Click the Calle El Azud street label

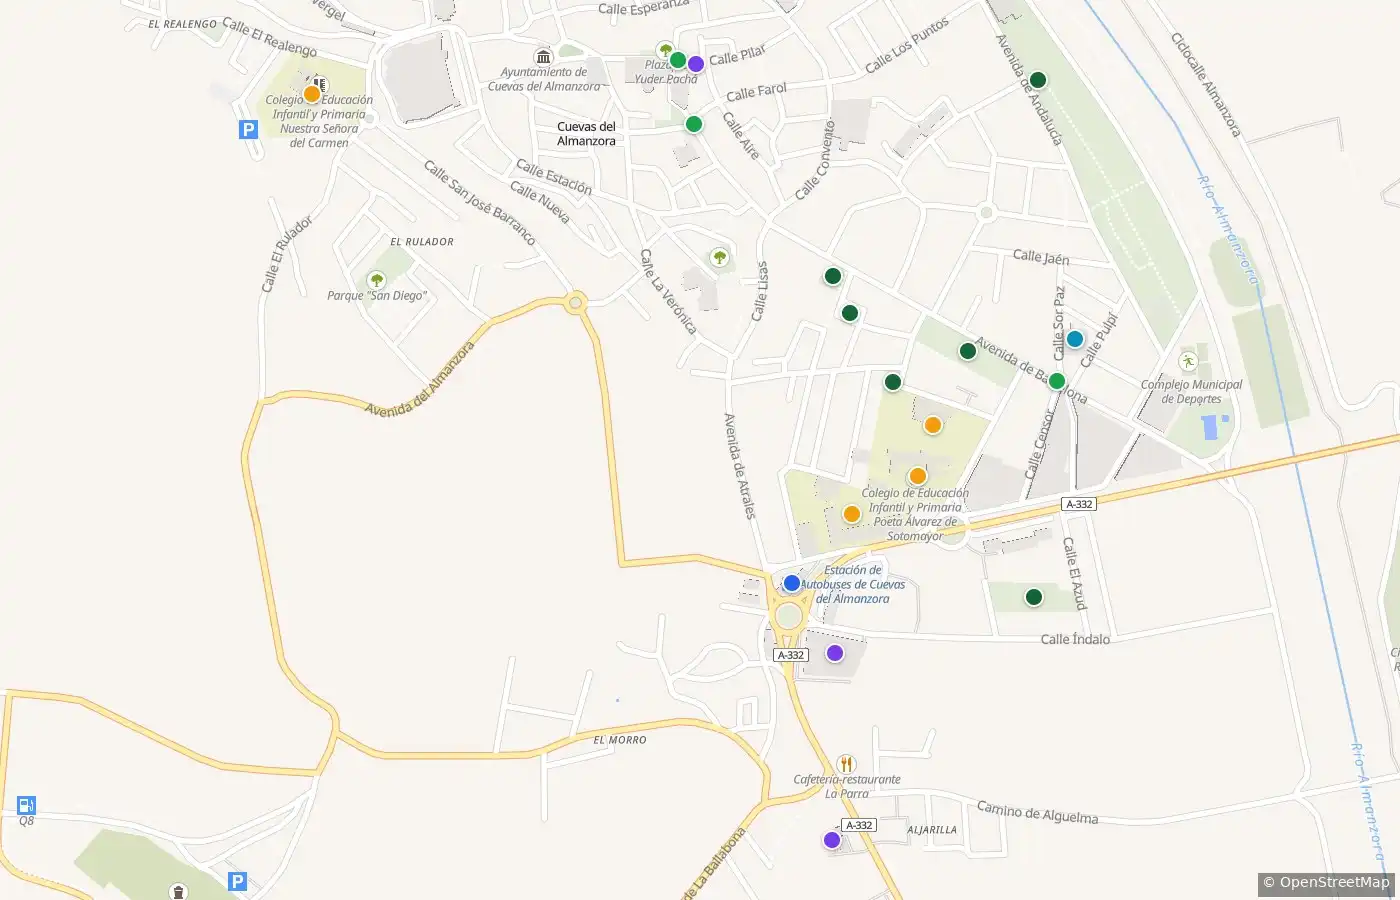[1073, 574]
